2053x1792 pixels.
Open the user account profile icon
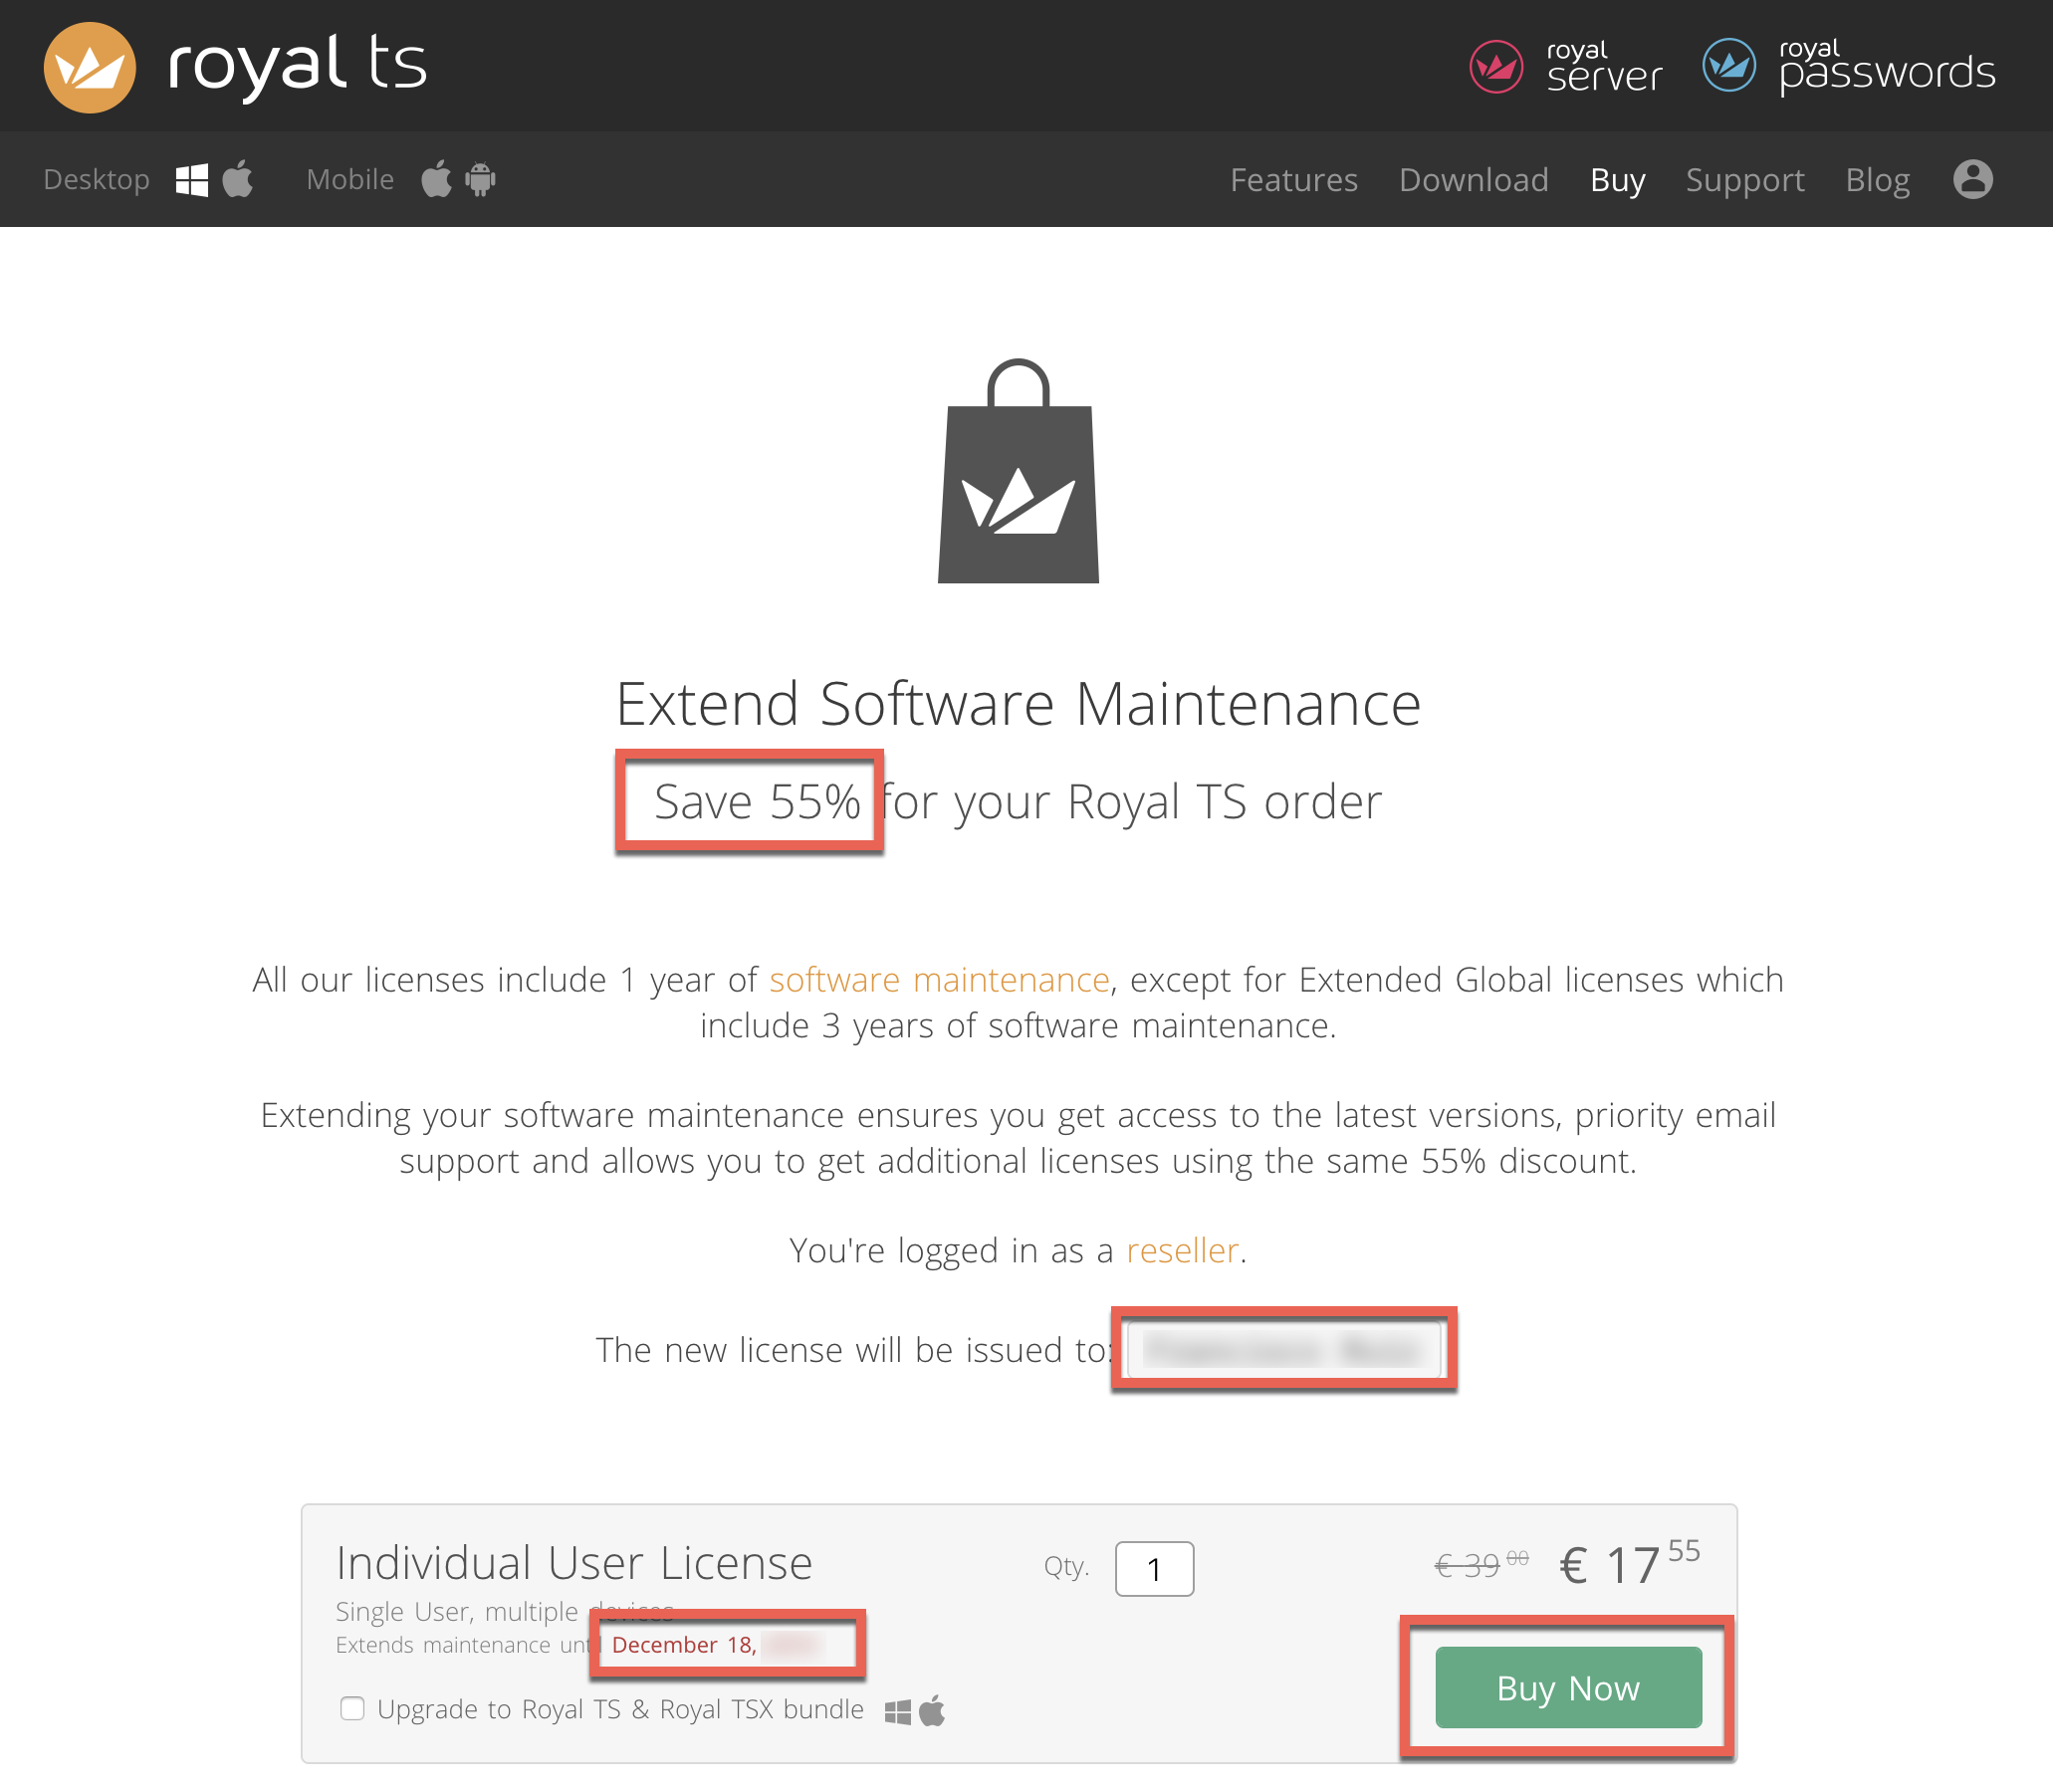click(x=1972, y=179)
